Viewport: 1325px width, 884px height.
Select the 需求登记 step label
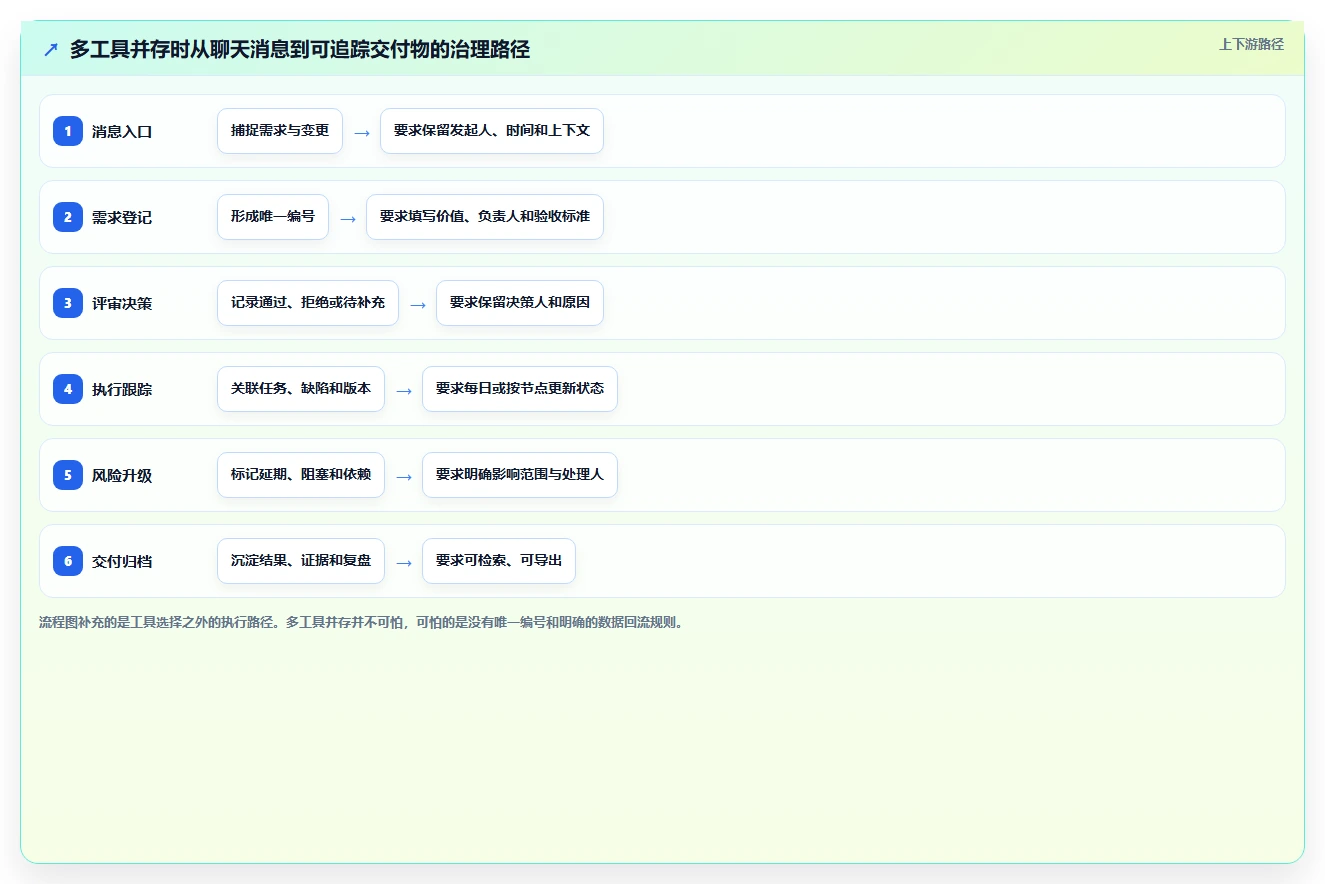(x=122, y=217)
